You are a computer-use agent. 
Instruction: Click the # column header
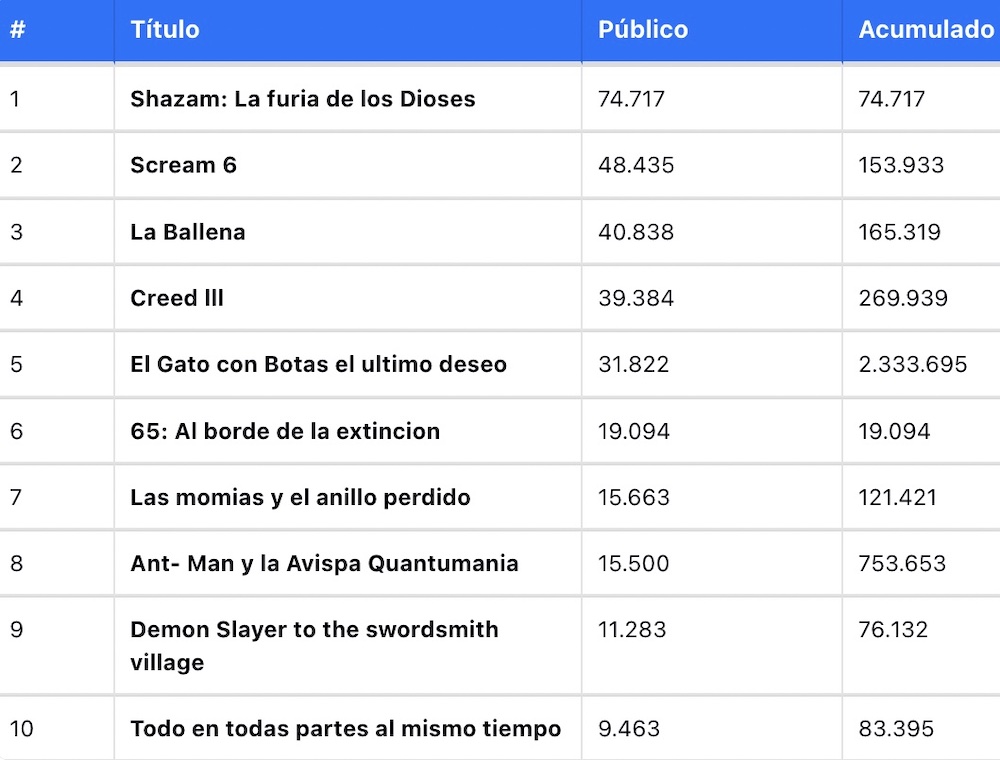point(17,30)
